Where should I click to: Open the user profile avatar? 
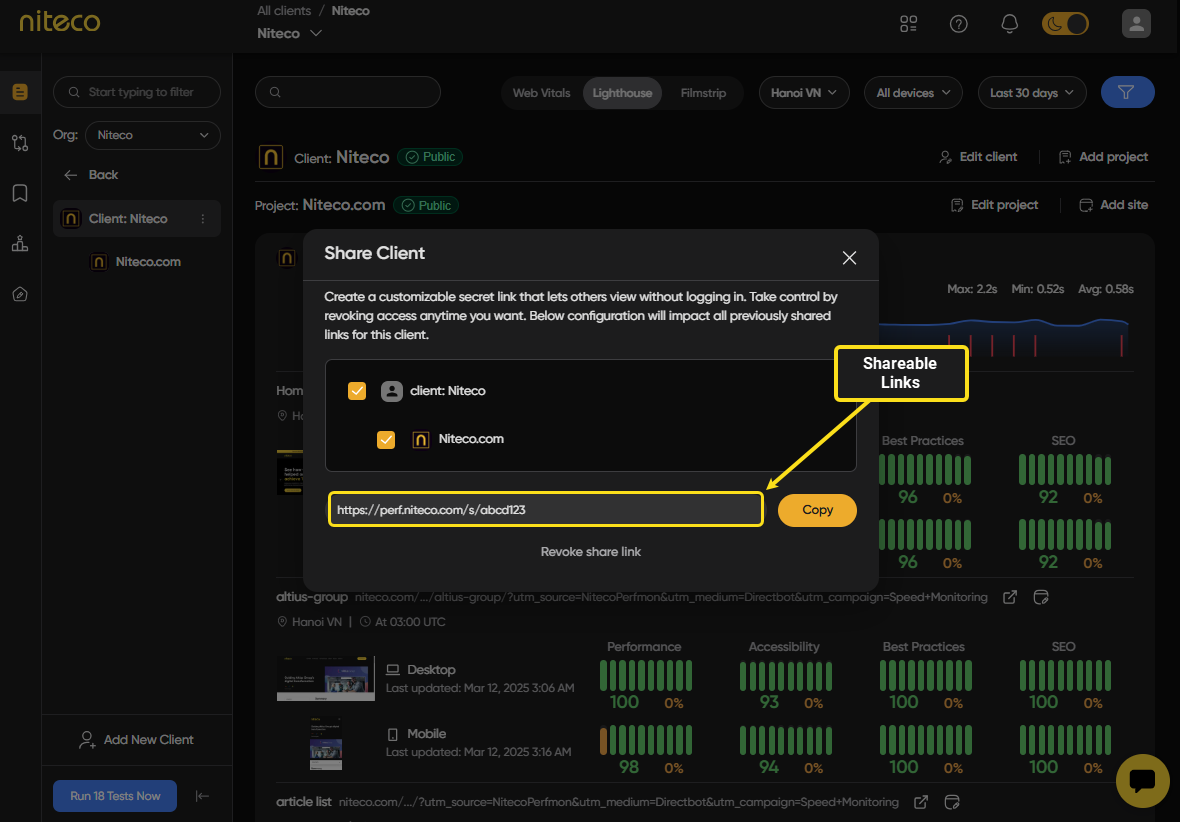tap(1136, 24)
